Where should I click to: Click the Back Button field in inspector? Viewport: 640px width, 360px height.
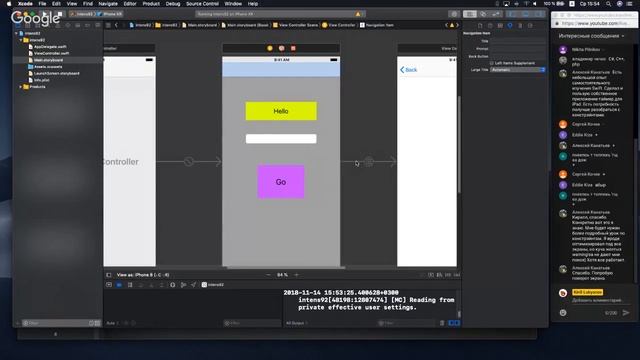pos(518,56)
